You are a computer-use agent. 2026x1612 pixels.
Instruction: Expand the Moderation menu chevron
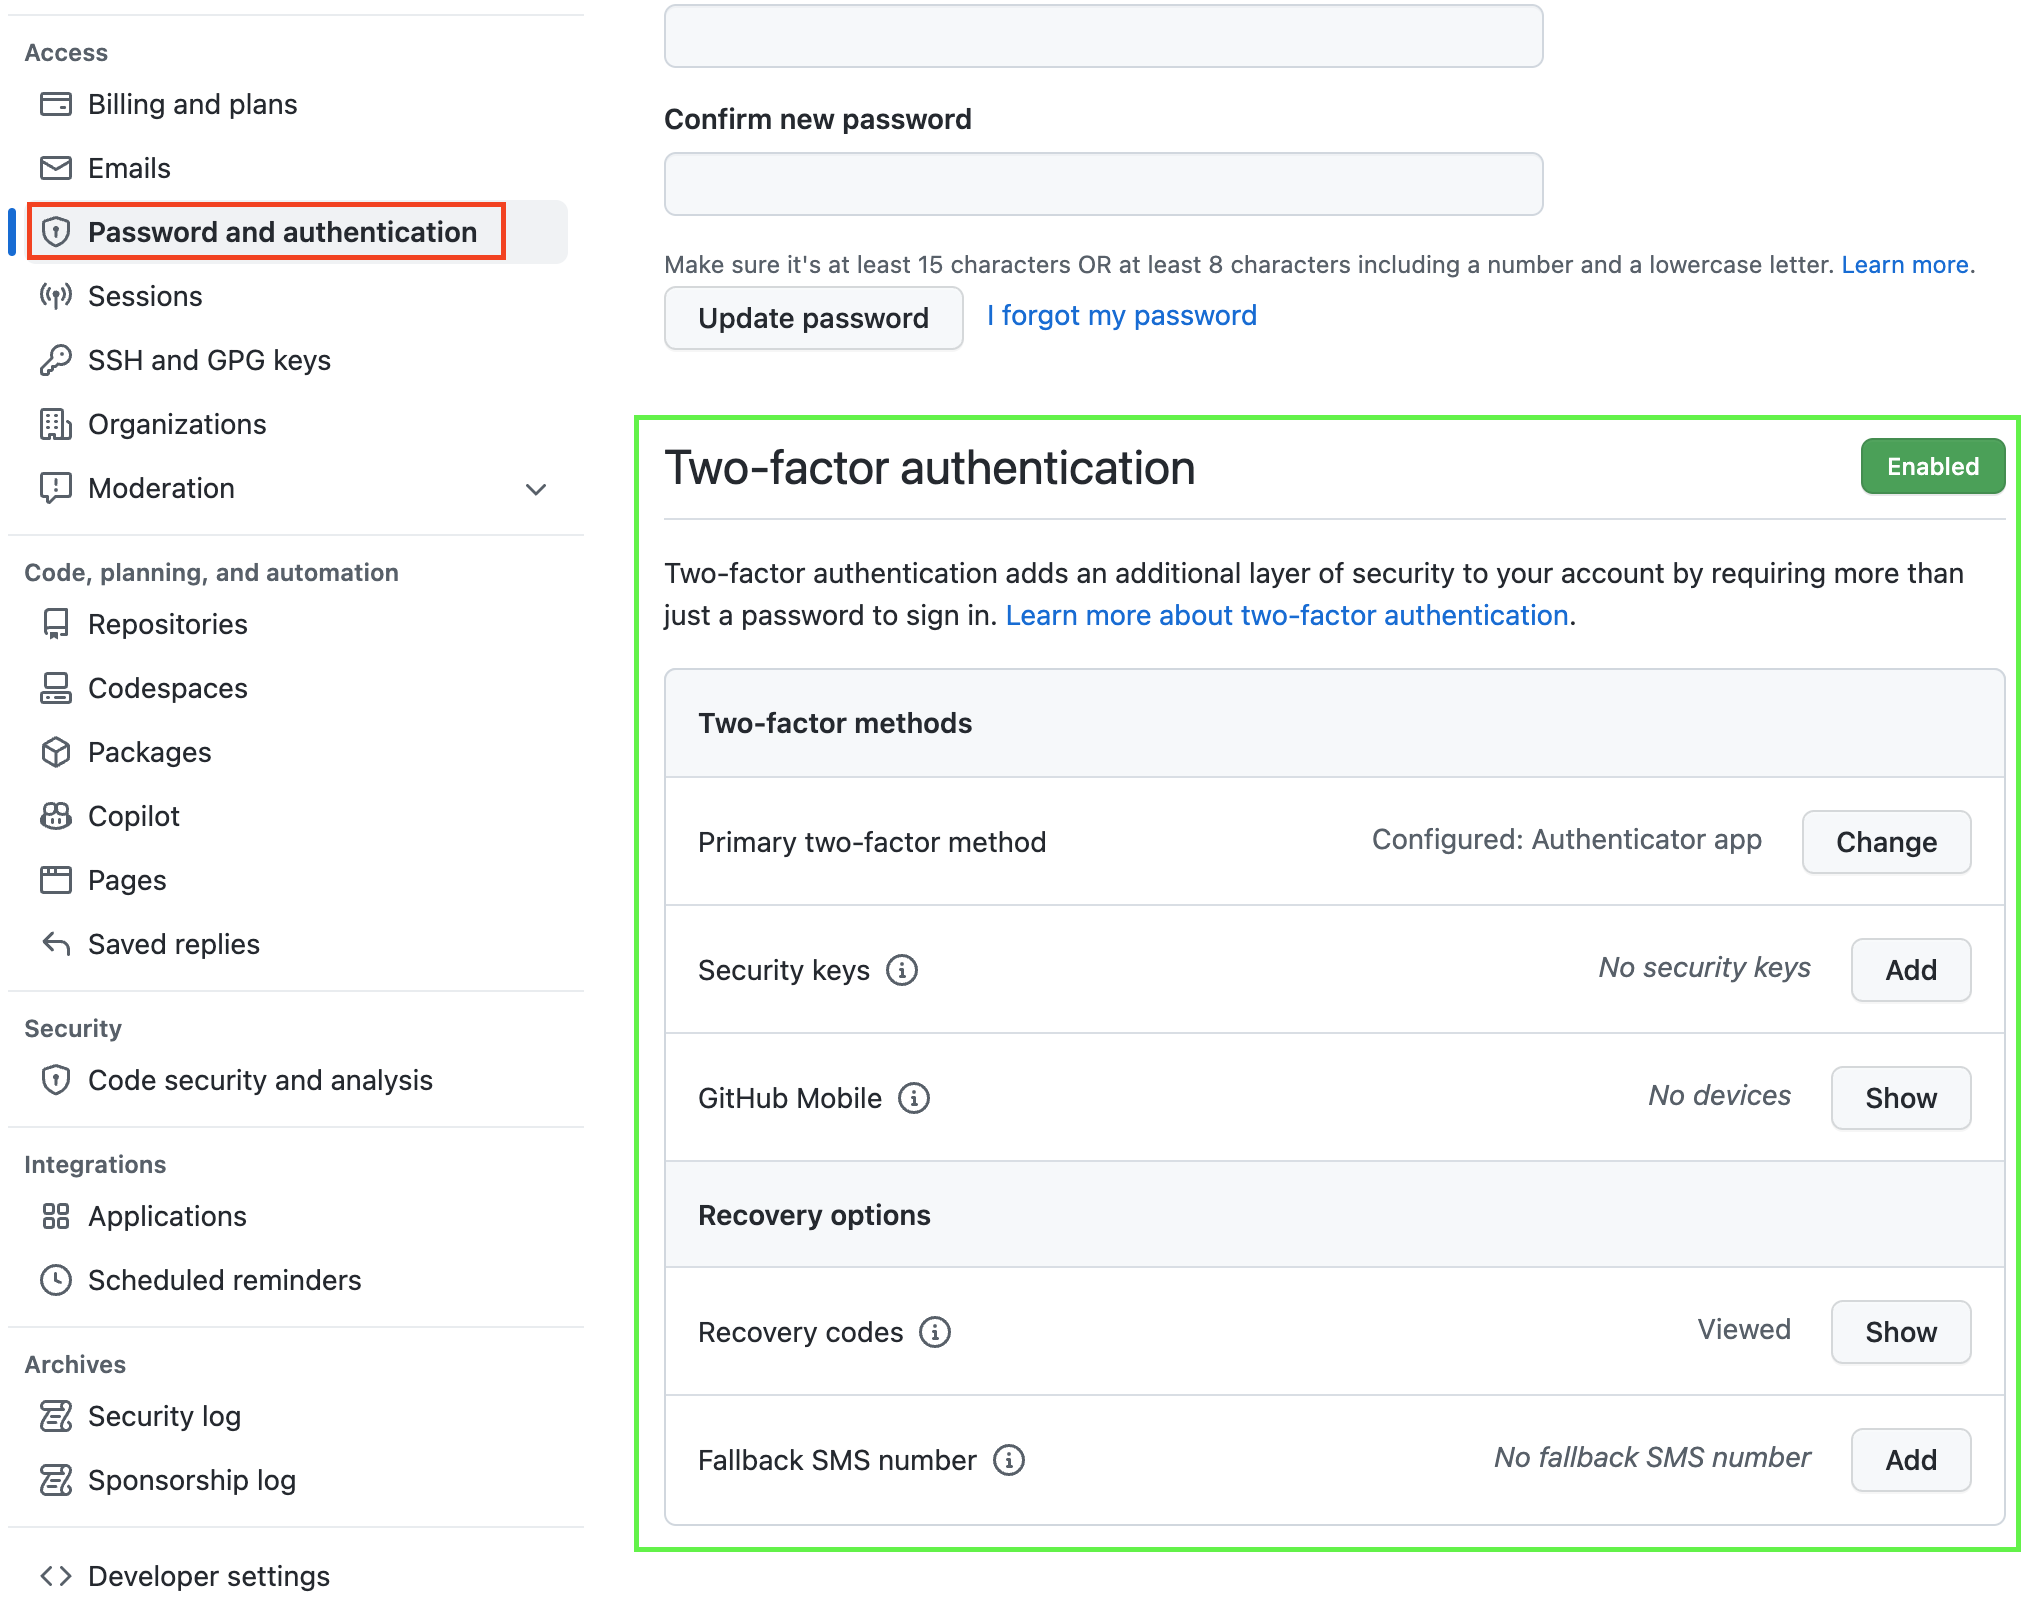536,489
